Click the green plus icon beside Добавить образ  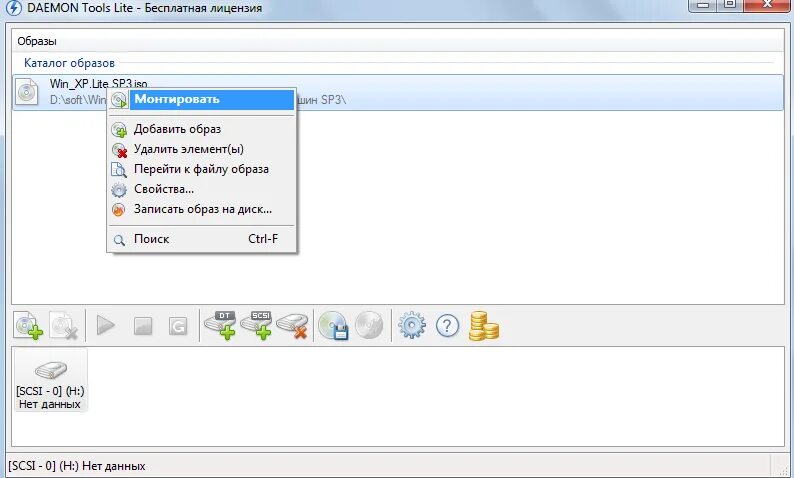pos(119,130)
